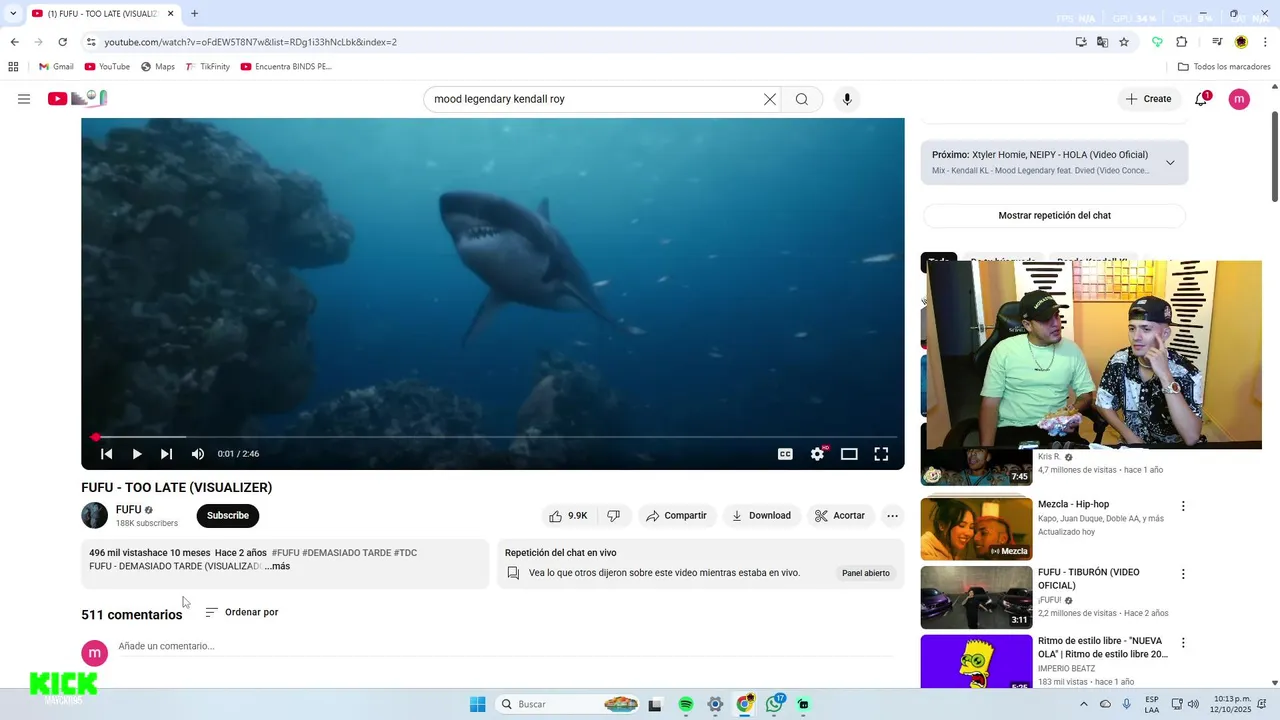
Task: Open the Acortar clip tool
Action: click(x=840, y=516)
